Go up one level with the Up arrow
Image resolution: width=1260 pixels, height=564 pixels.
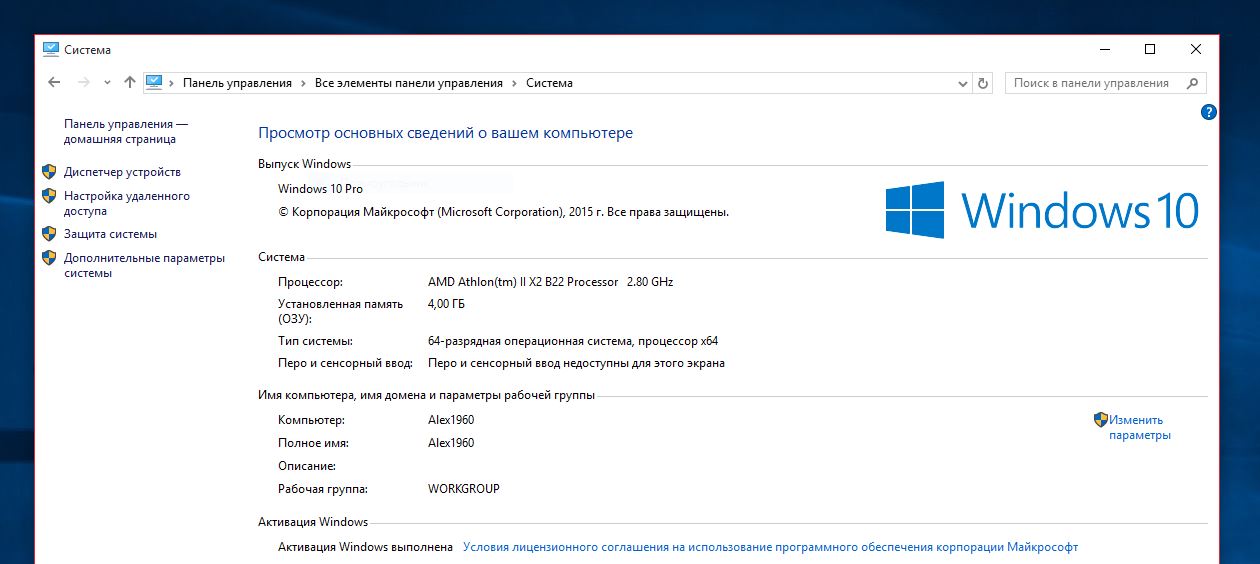[x=129, y=83]
